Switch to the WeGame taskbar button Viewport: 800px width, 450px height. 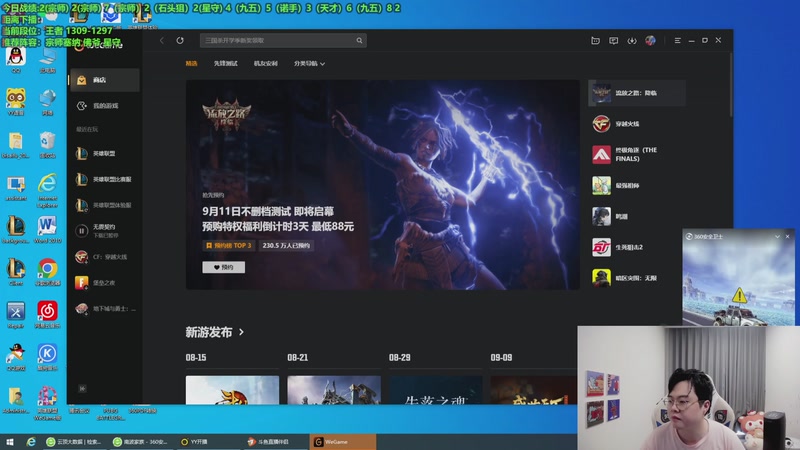(x=343, y=442)
